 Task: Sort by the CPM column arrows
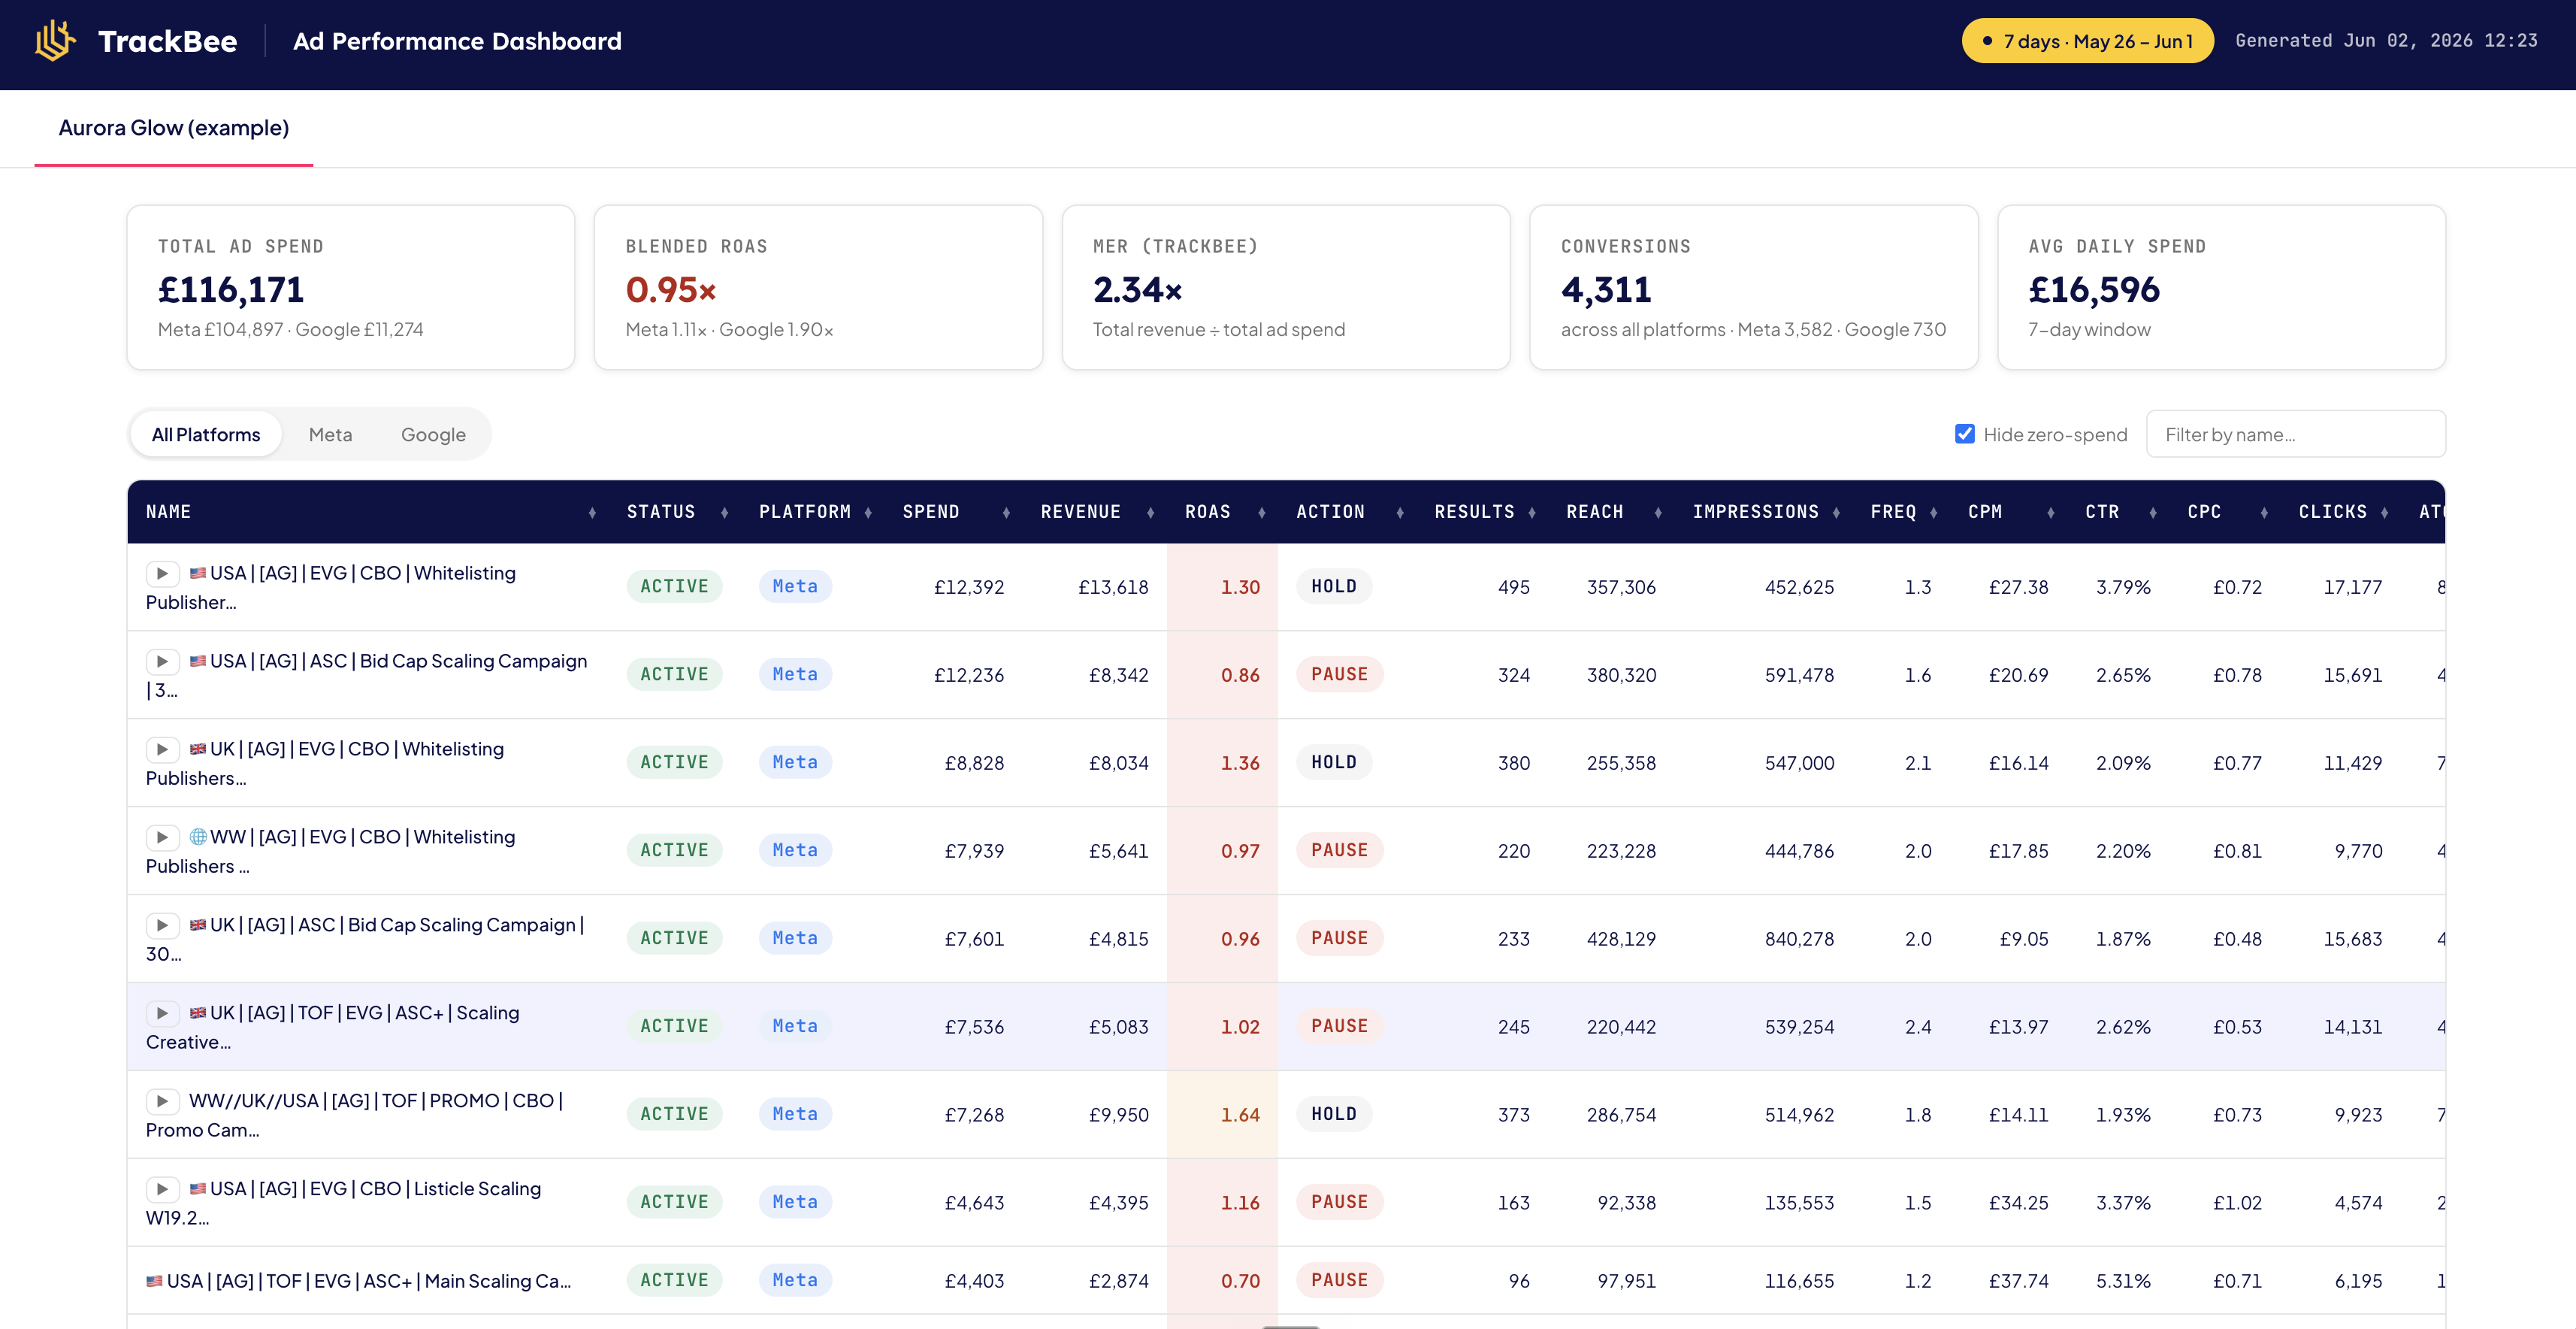2051,513
